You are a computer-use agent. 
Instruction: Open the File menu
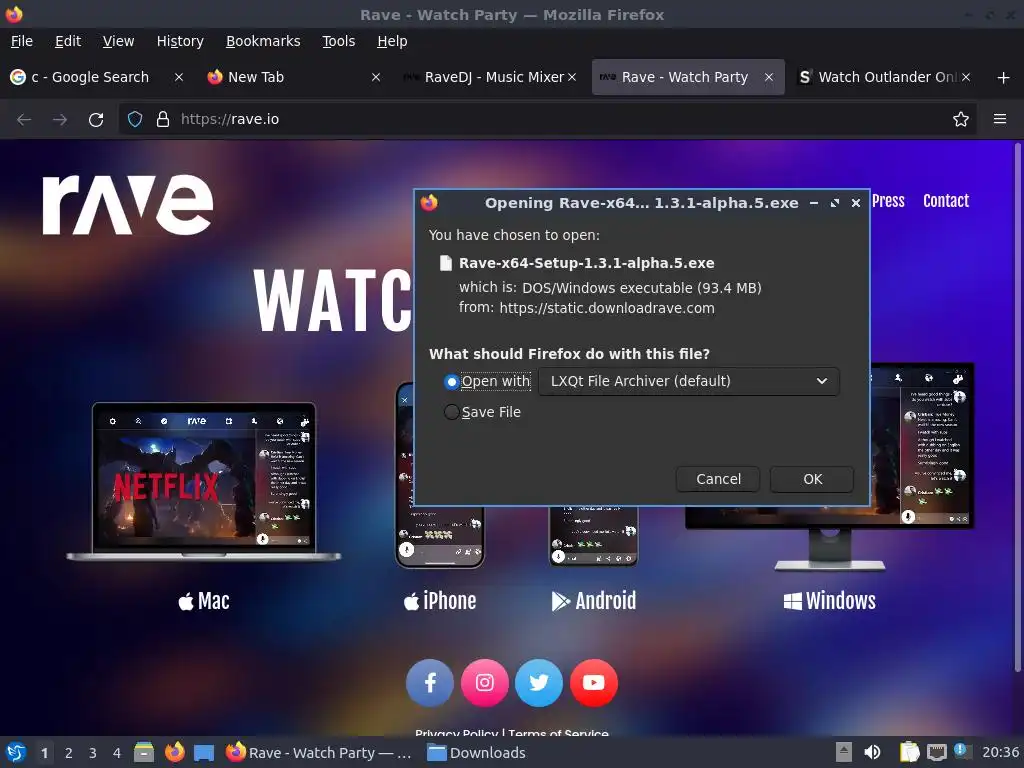[22, 41]
